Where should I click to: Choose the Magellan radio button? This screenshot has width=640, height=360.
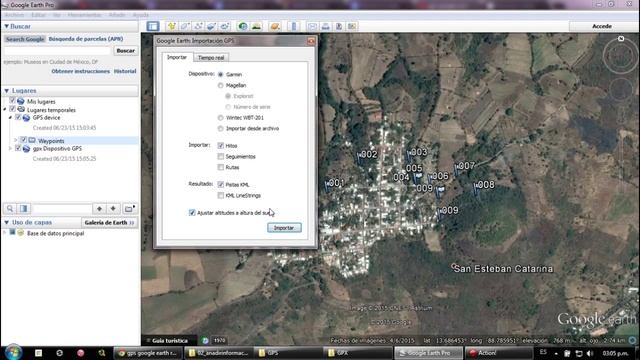(x=220, y=85)
